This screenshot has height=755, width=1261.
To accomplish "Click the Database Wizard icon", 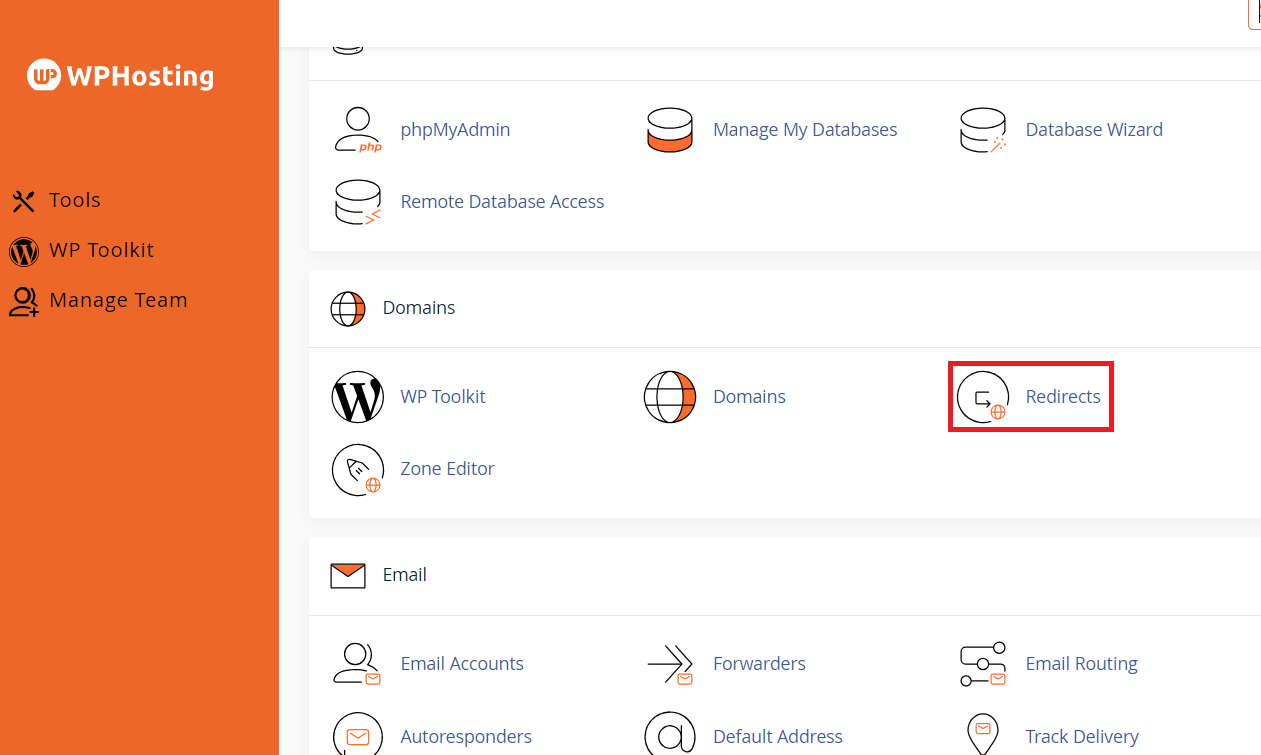I will [x=982, y=130].
